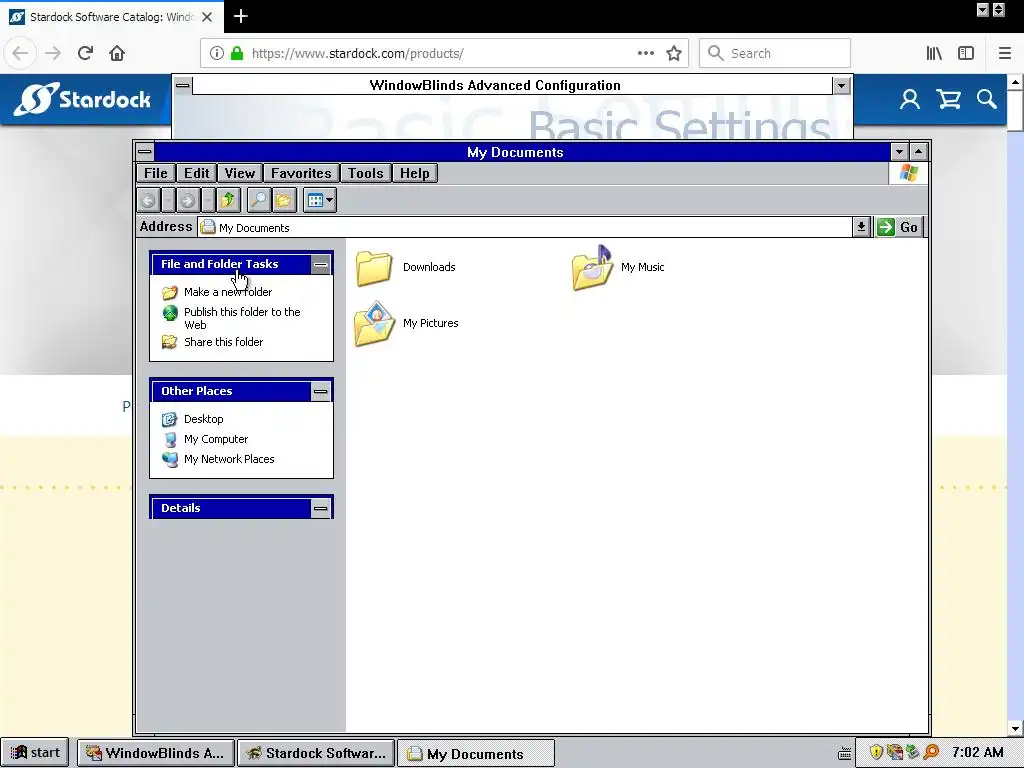Viewport: 1024px width, 768px height.
Task: Open the Downloads folder icon
Action: (x=374, y=268)
